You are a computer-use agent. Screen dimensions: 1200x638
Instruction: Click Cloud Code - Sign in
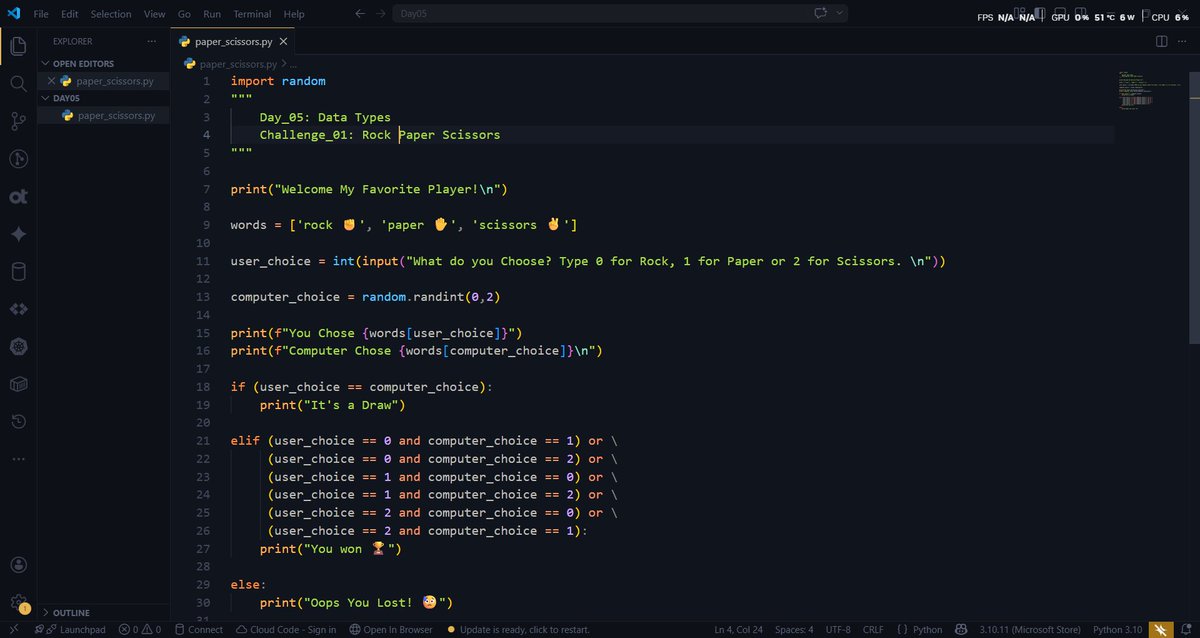point(286,629)
